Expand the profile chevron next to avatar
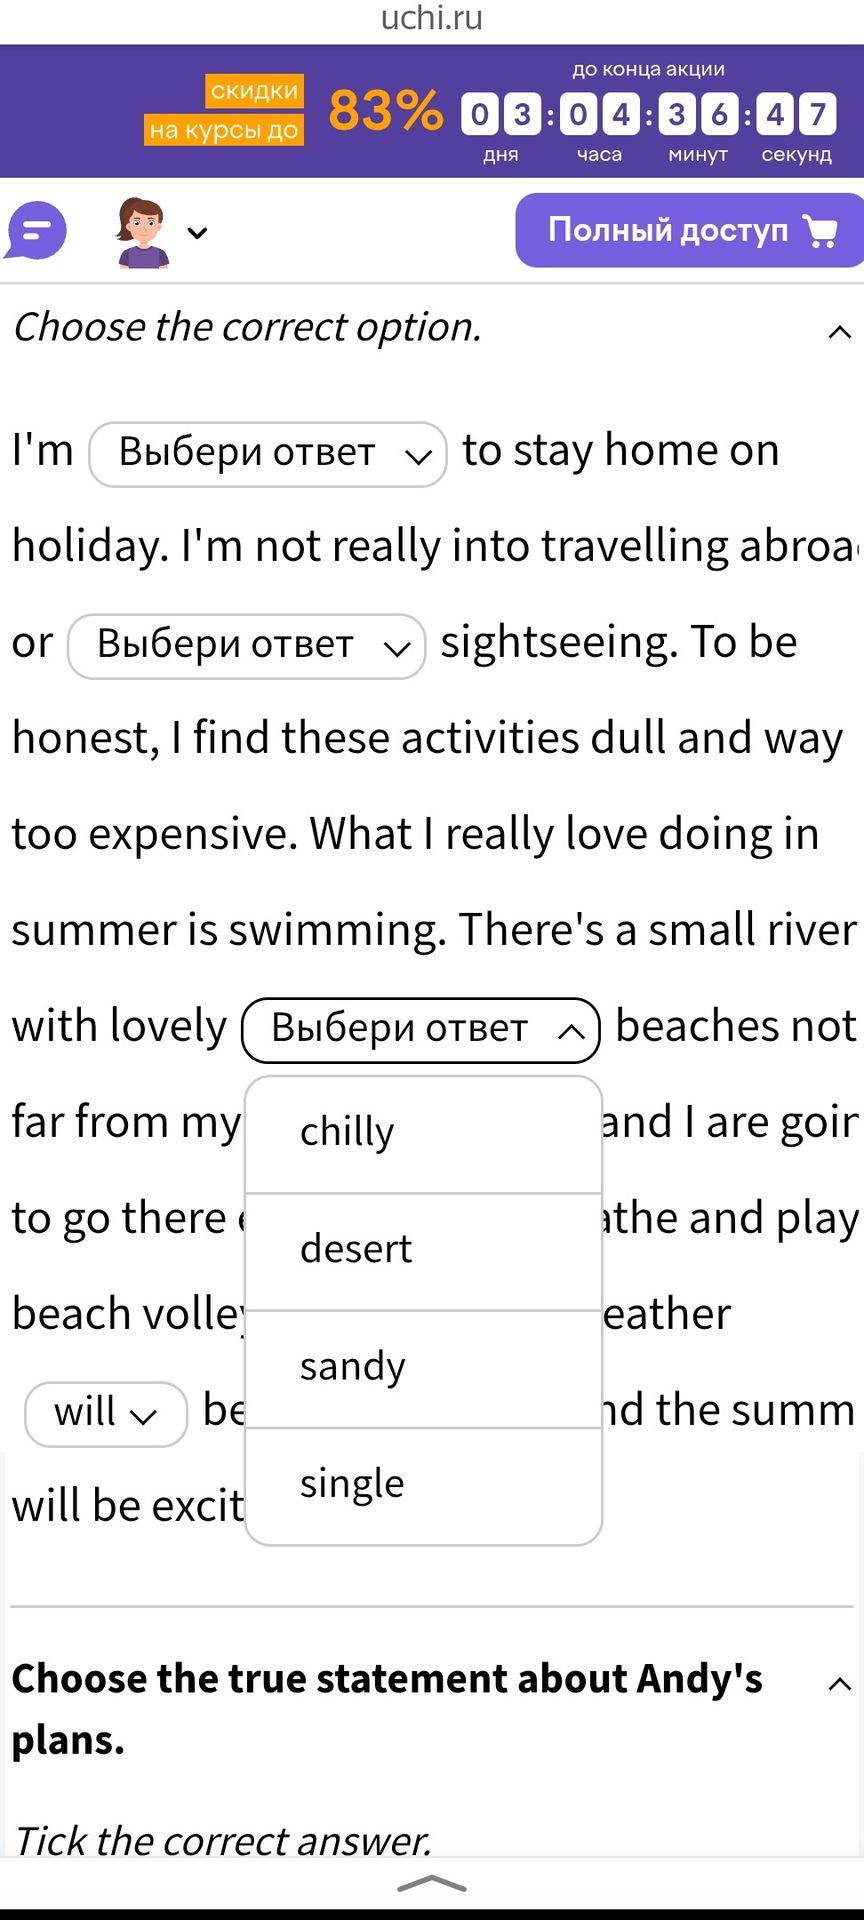864x1920 pixels. pyautogui.click(x=198, y=233)
